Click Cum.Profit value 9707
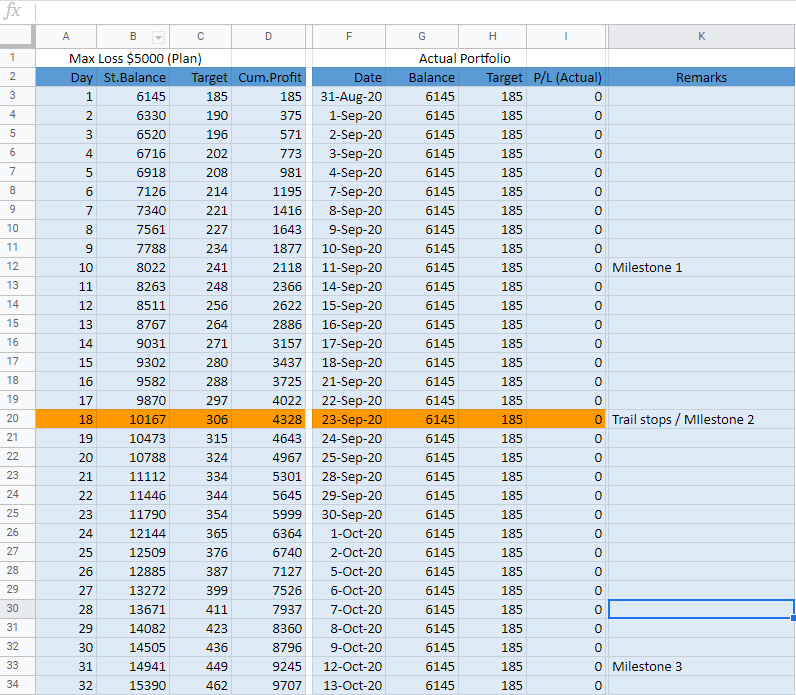 click(269, 685)
